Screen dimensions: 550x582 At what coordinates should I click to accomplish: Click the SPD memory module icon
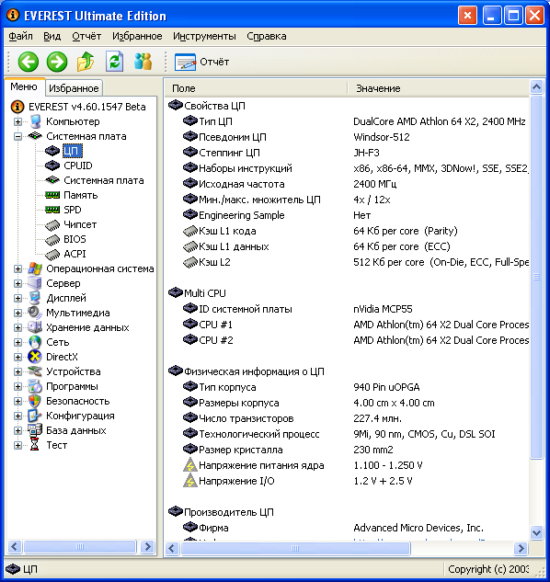pyautogui.click(x=52, y=210)
